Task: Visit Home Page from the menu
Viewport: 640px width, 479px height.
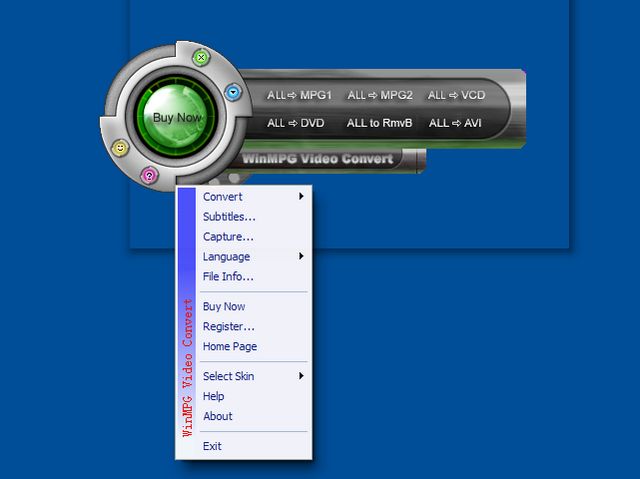Action: click(253, 346)
